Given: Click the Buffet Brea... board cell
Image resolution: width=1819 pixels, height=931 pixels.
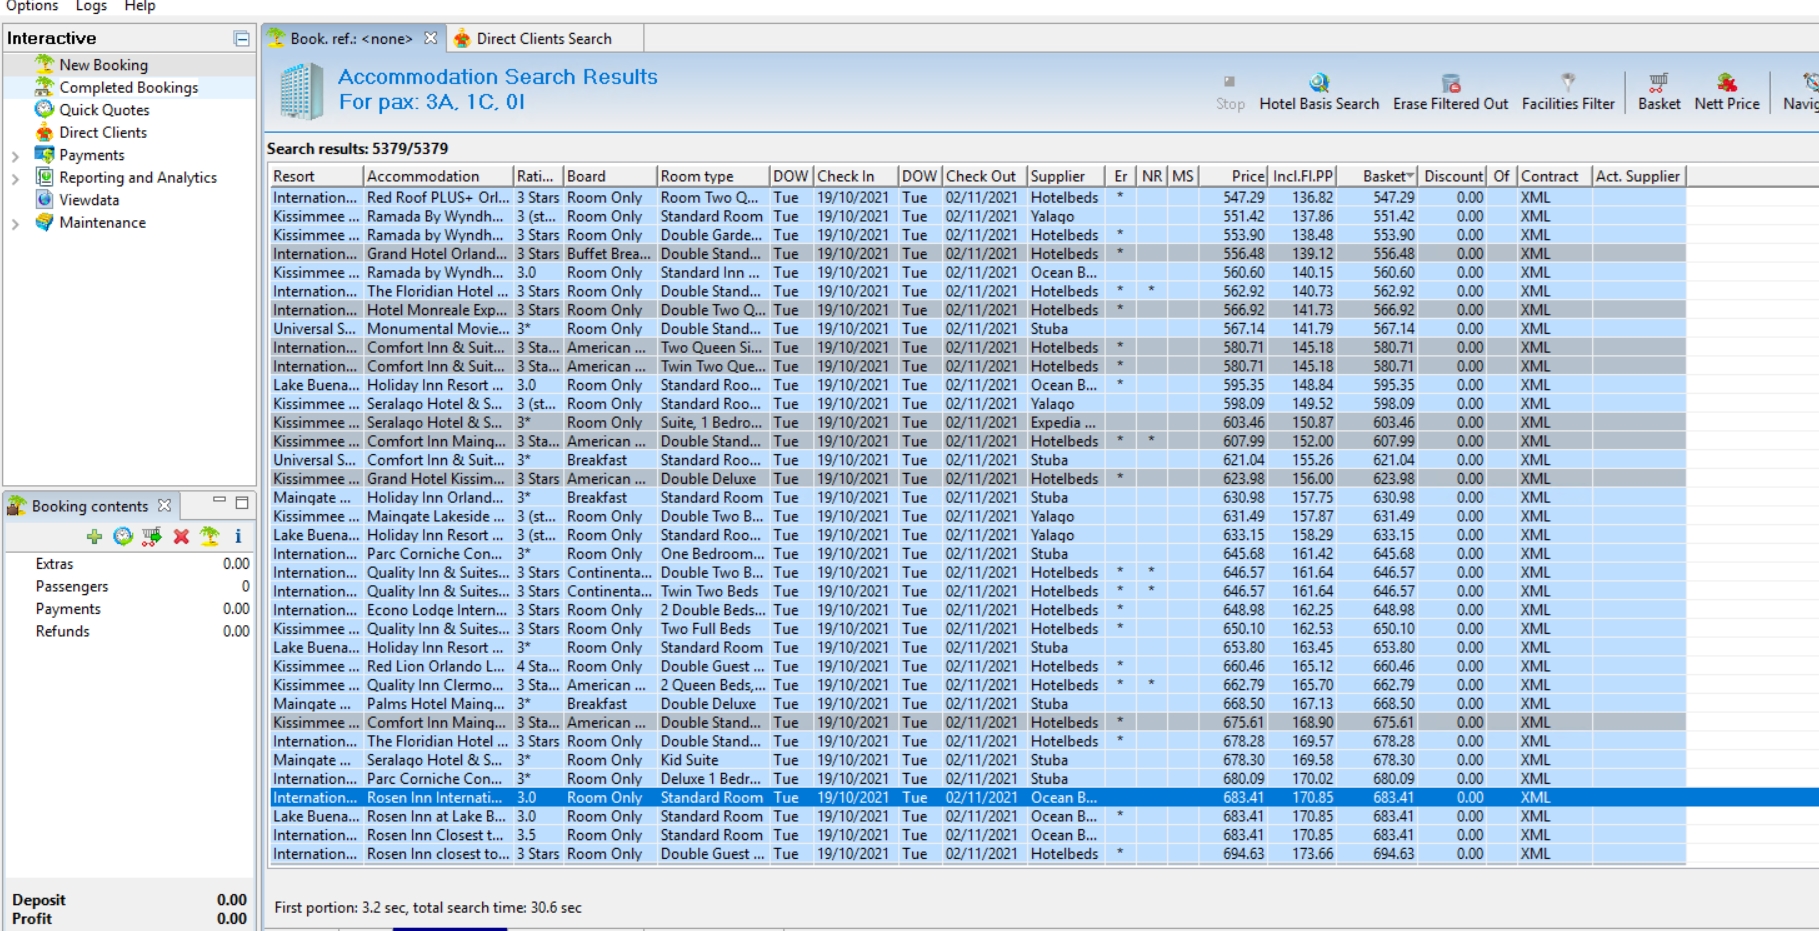Looking at the screenshot, I should coord(610,254).
